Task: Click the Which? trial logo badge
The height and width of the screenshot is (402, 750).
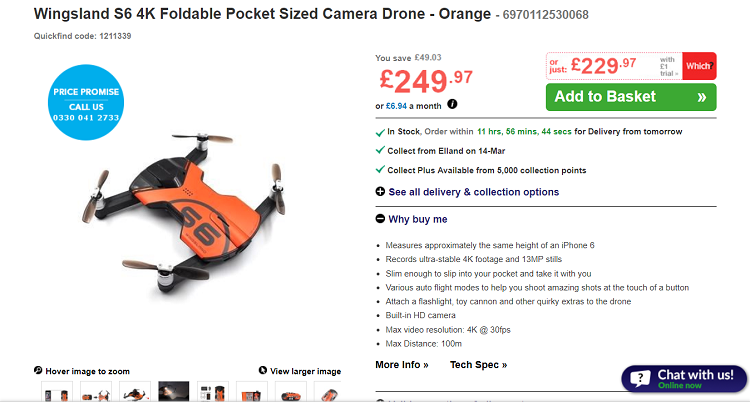Action: coord(699,66)
